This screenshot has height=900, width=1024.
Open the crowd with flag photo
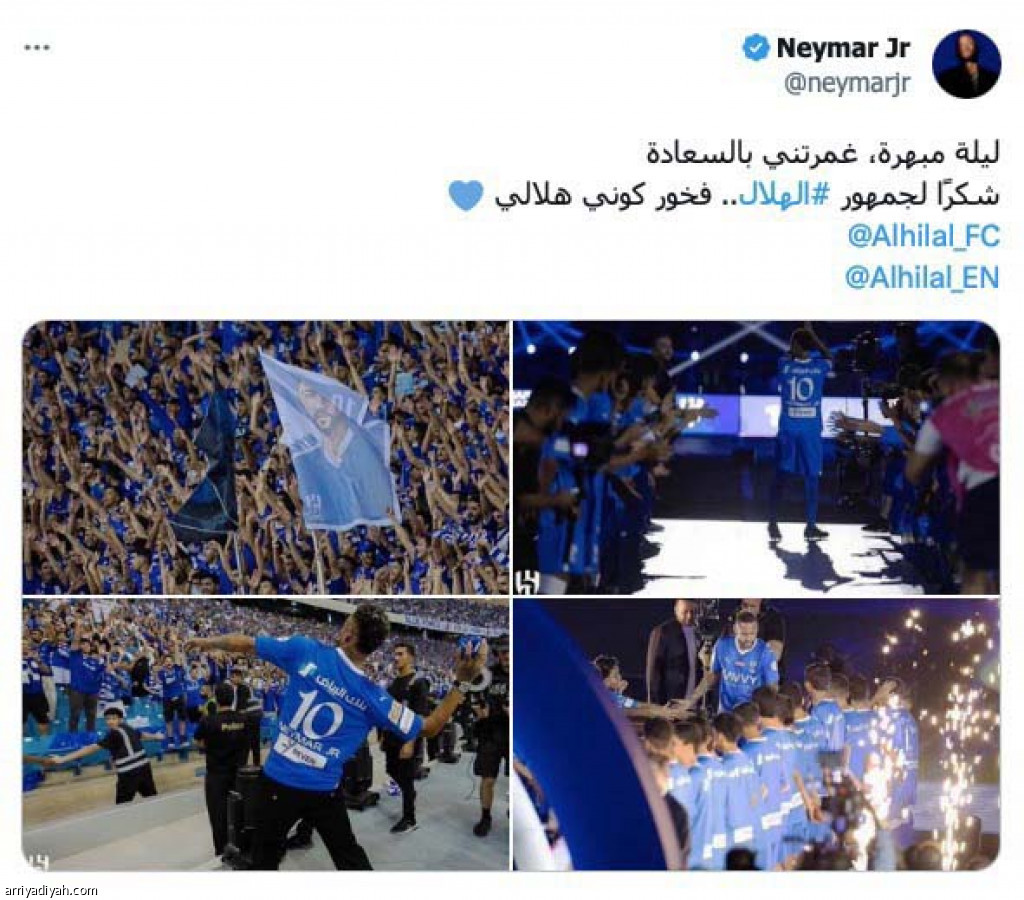point(266,457)
